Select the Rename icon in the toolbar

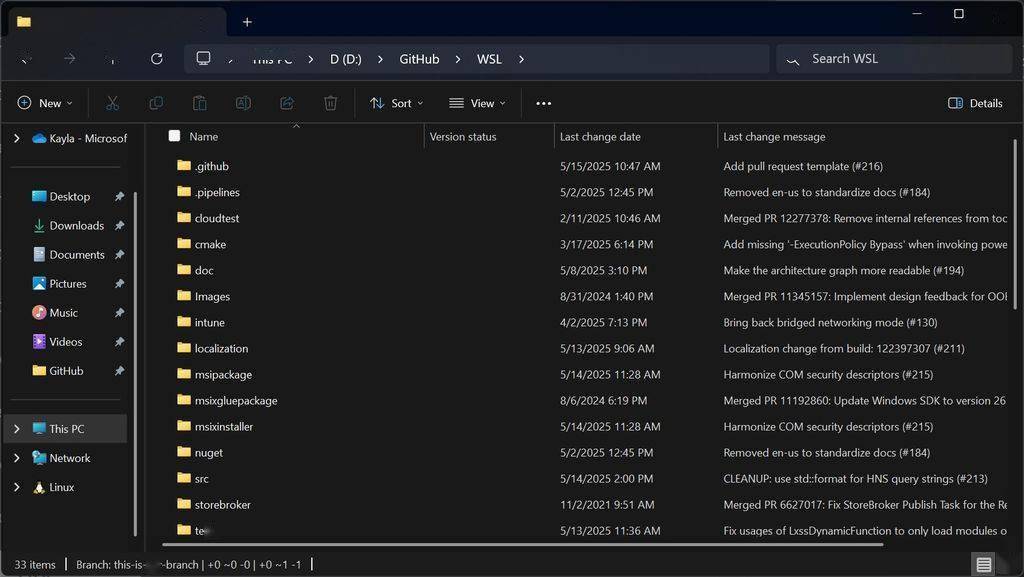[242, 103]
